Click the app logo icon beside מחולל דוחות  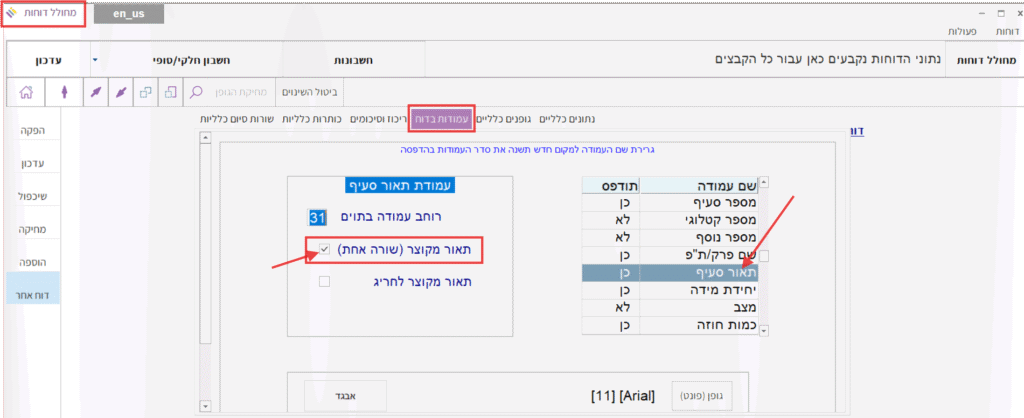[x=12, y=14]
